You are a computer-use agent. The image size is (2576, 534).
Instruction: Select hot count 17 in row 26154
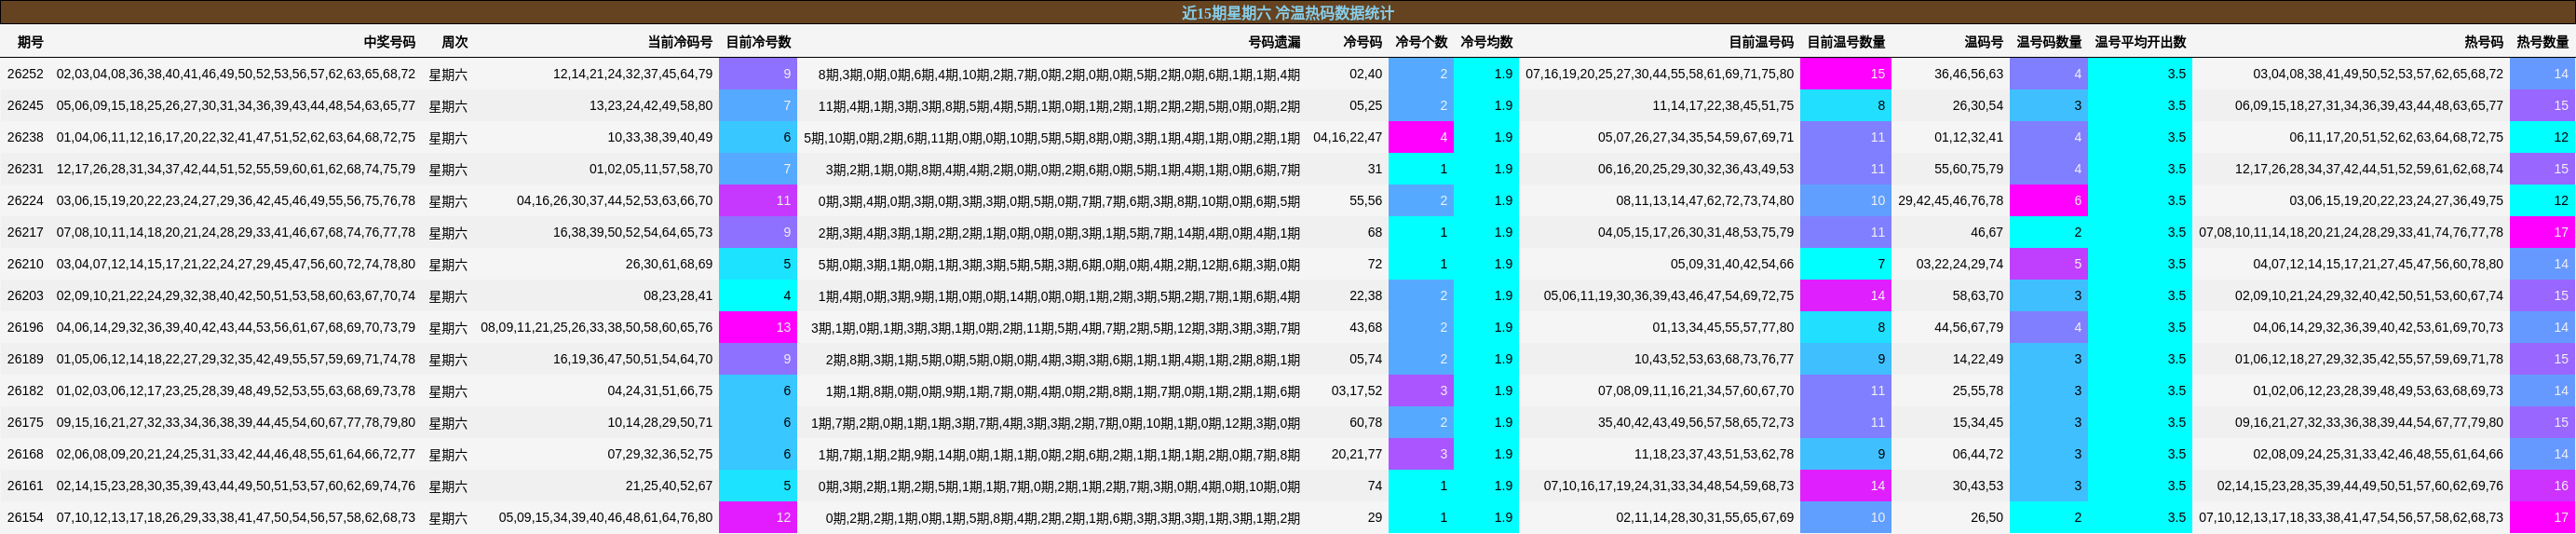(x=2543, y=517)
